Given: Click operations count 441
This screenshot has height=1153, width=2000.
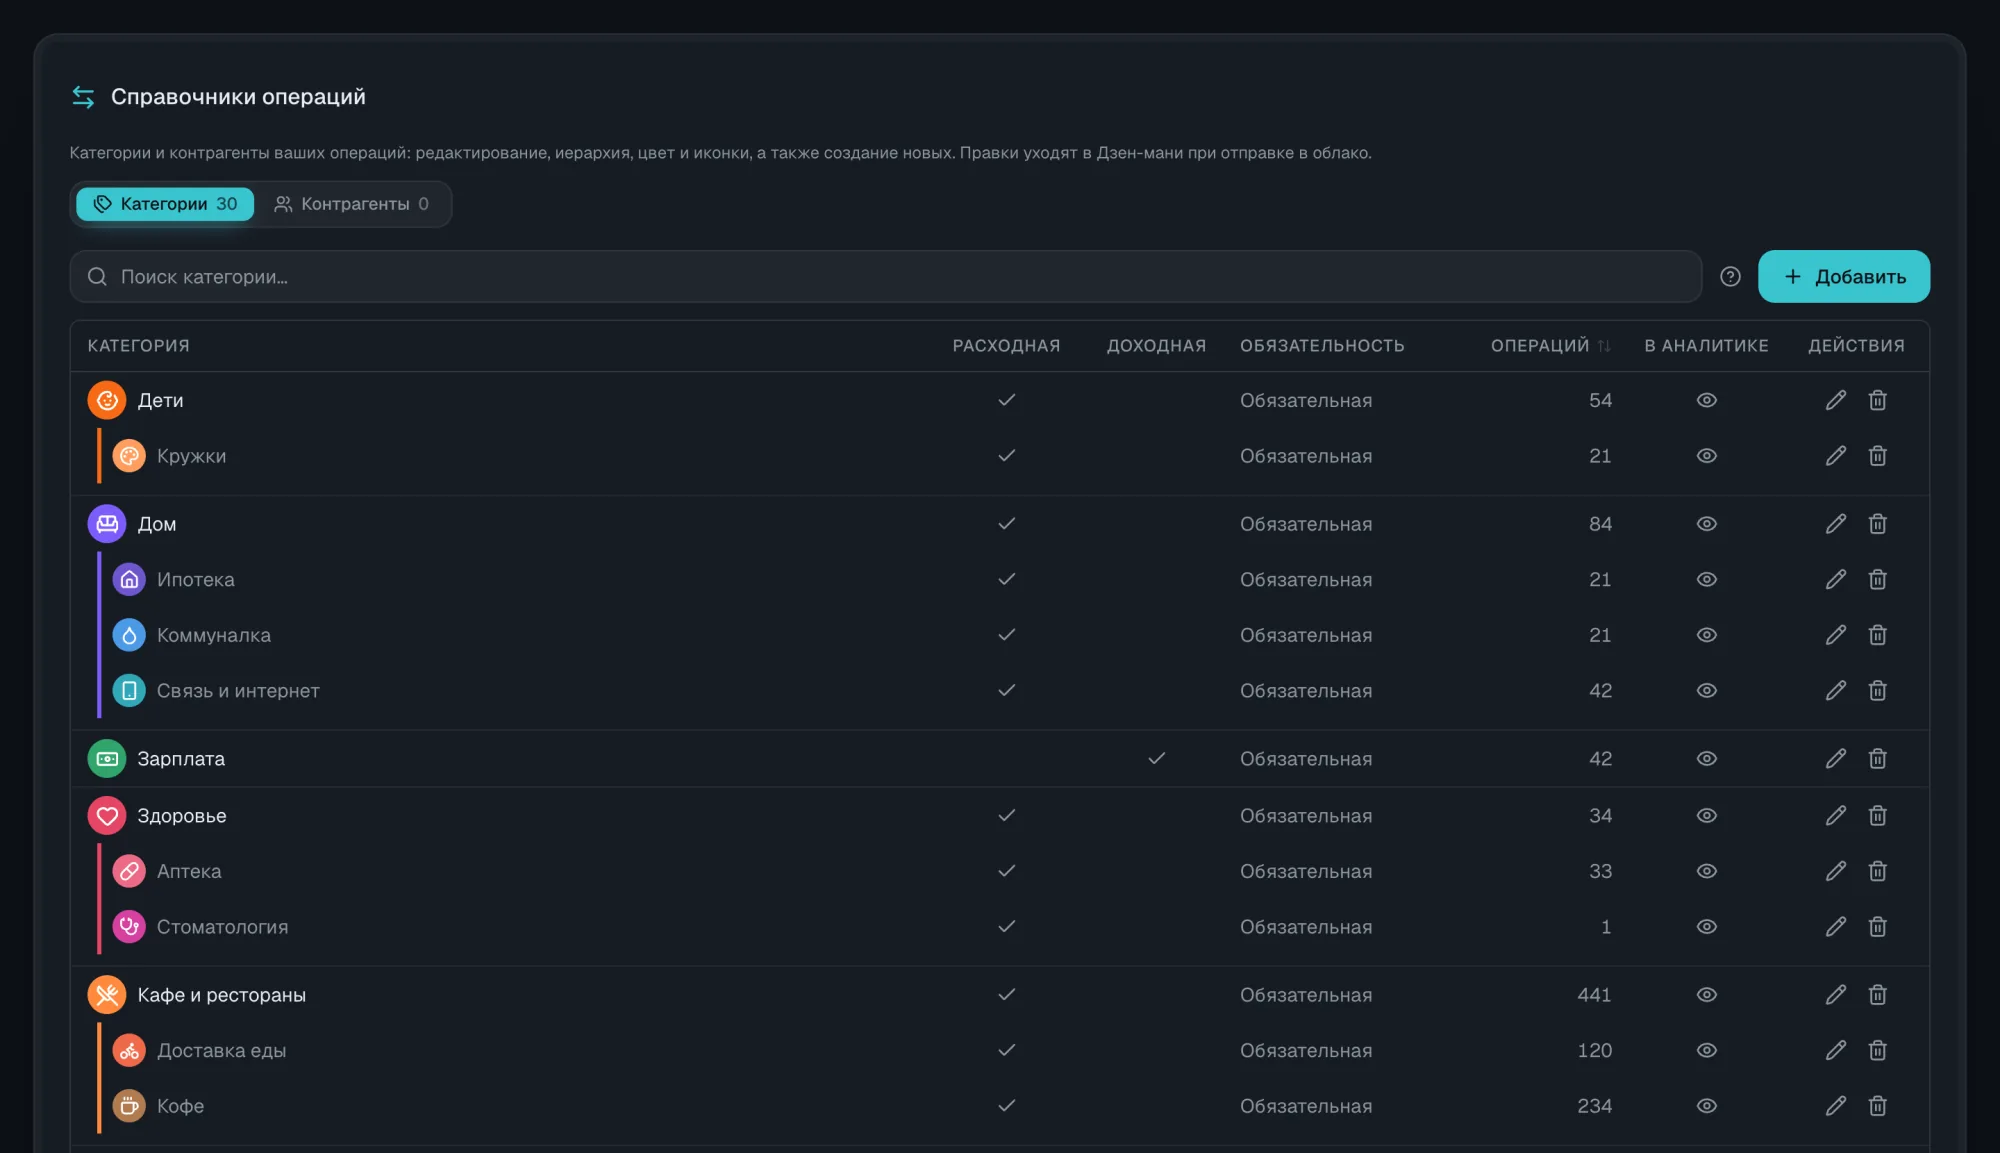Looking at the screenshot, I should coord(1594,995).
